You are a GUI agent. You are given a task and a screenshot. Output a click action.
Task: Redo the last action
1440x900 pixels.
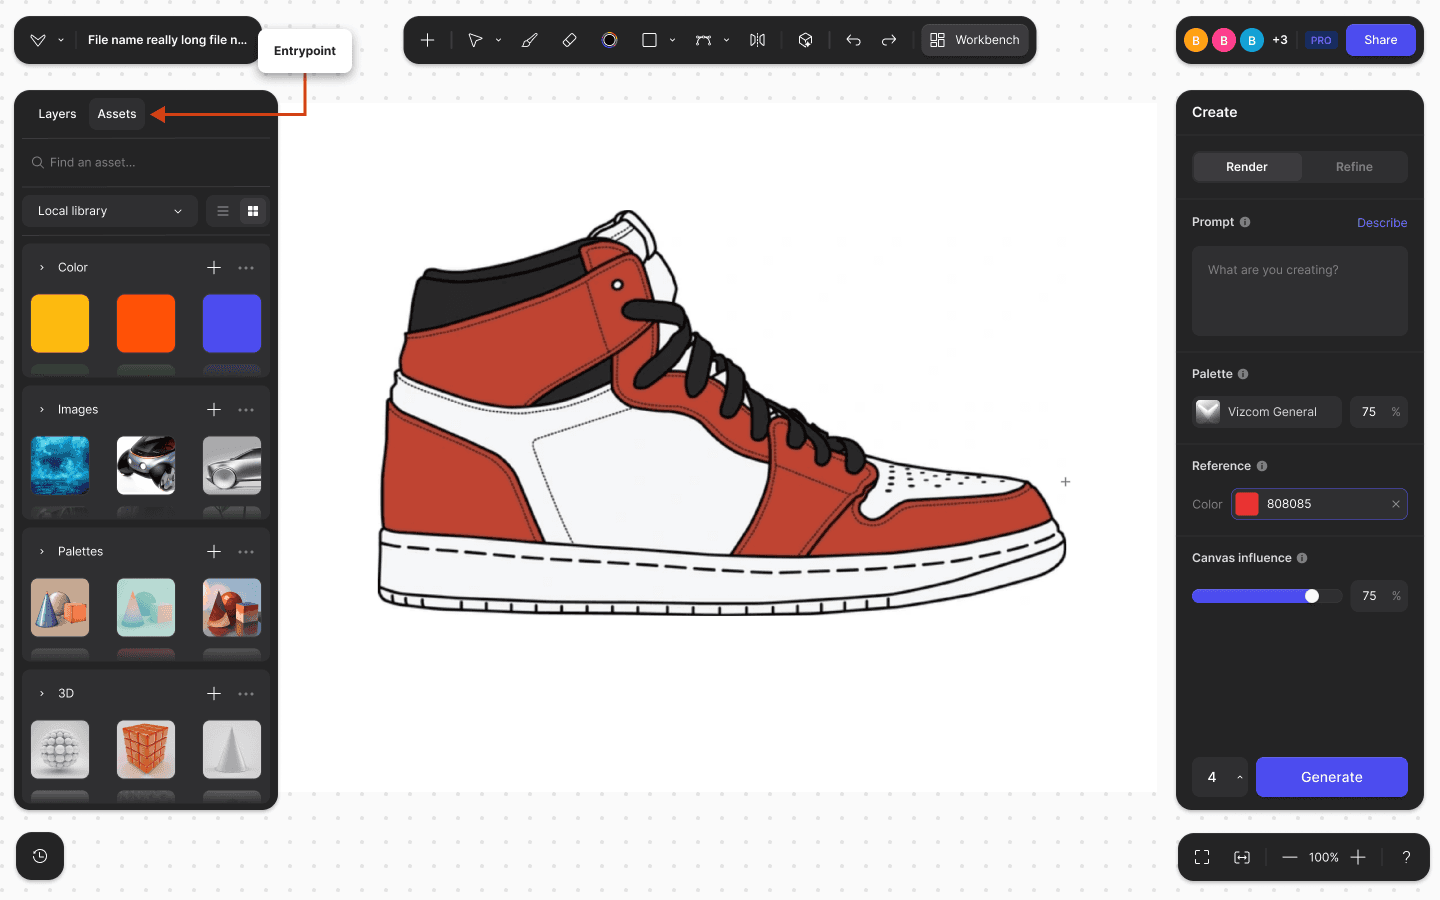889,40
